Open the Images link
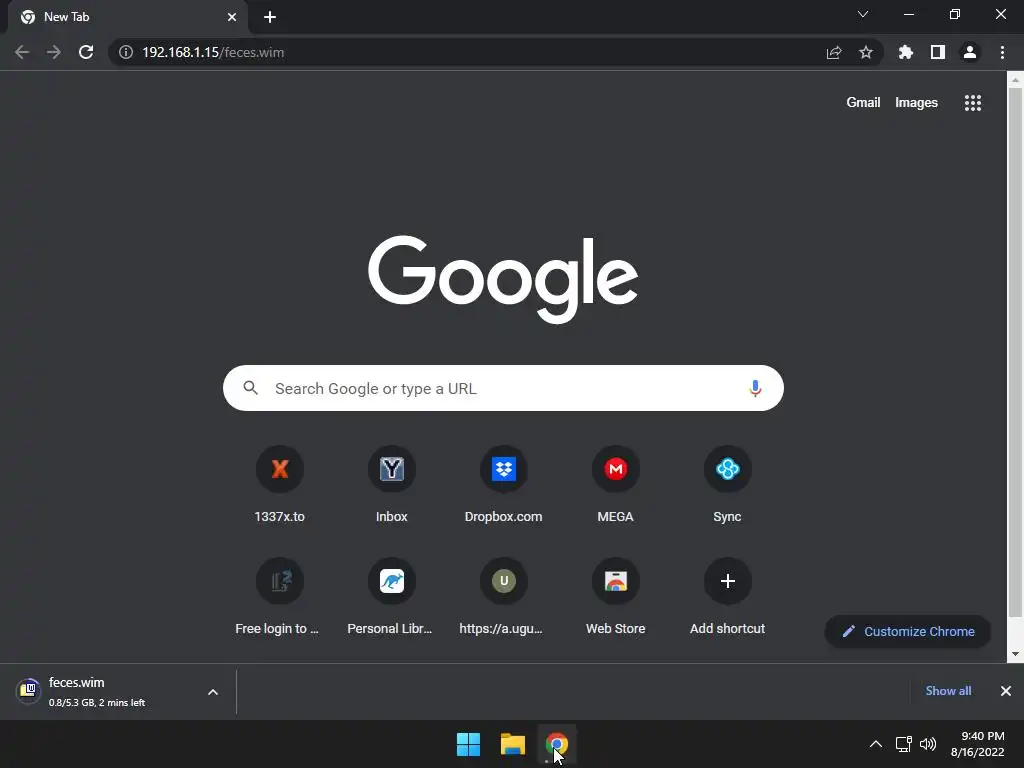Screen dimensions: 1024x768 [916, 103]
